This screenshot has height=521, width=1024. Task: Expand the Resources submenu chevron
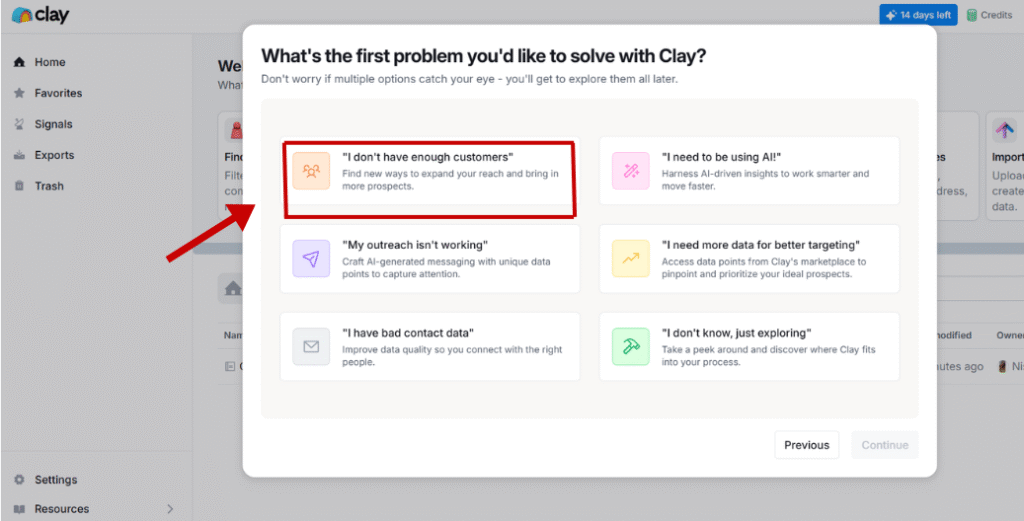[x=169, y=509]
